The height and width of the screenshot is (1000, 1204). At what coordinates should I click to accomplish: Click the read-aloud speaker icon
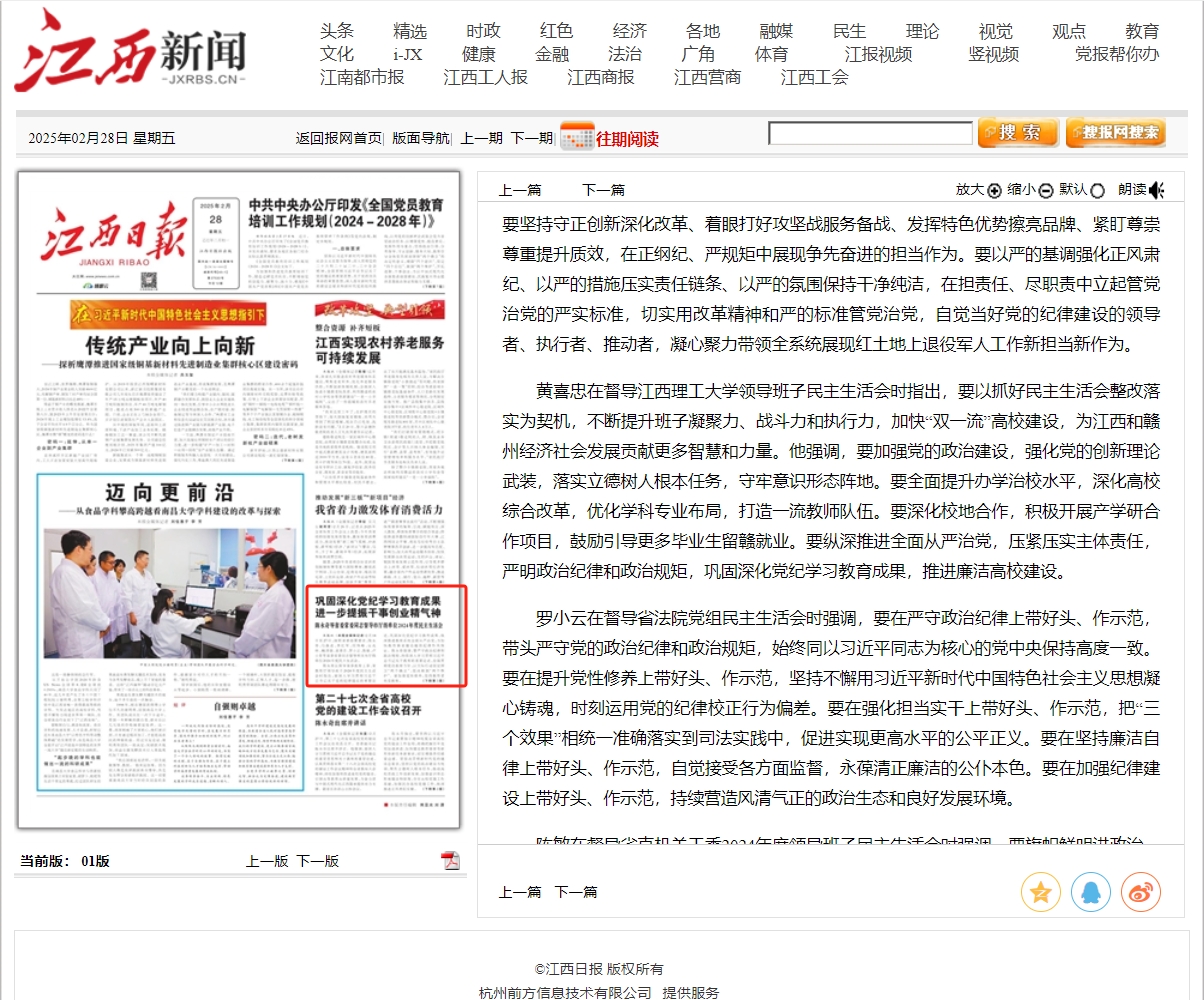pos(1157,190)
